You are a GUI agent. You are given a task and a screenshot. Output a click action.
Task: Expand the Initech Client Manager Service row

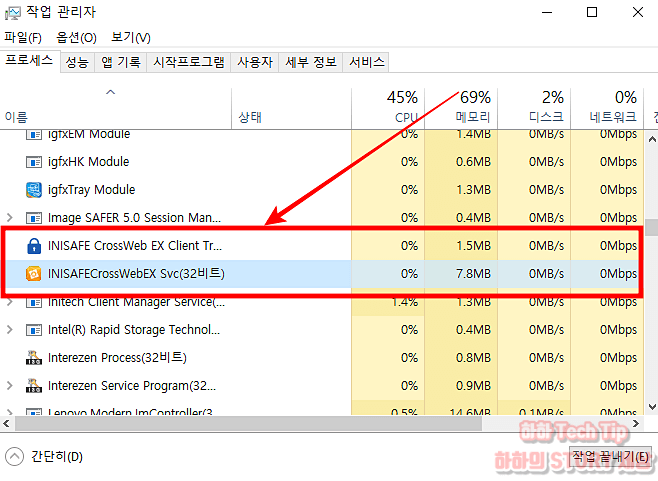point(10,302)
